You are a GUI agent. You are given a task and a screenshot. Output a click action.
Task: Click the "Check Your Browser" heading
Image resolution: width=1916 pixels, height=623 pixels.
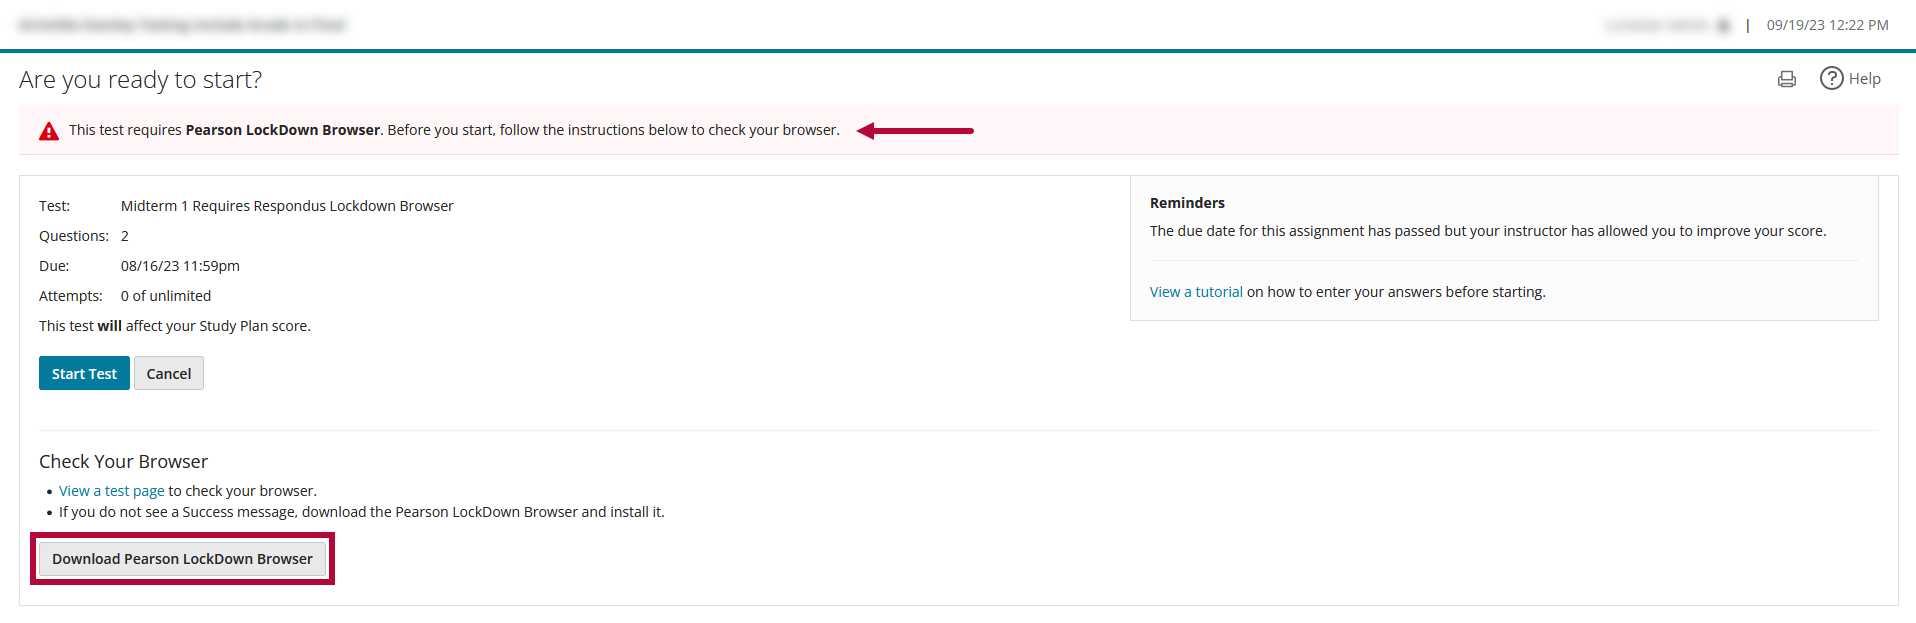(123, 462)
